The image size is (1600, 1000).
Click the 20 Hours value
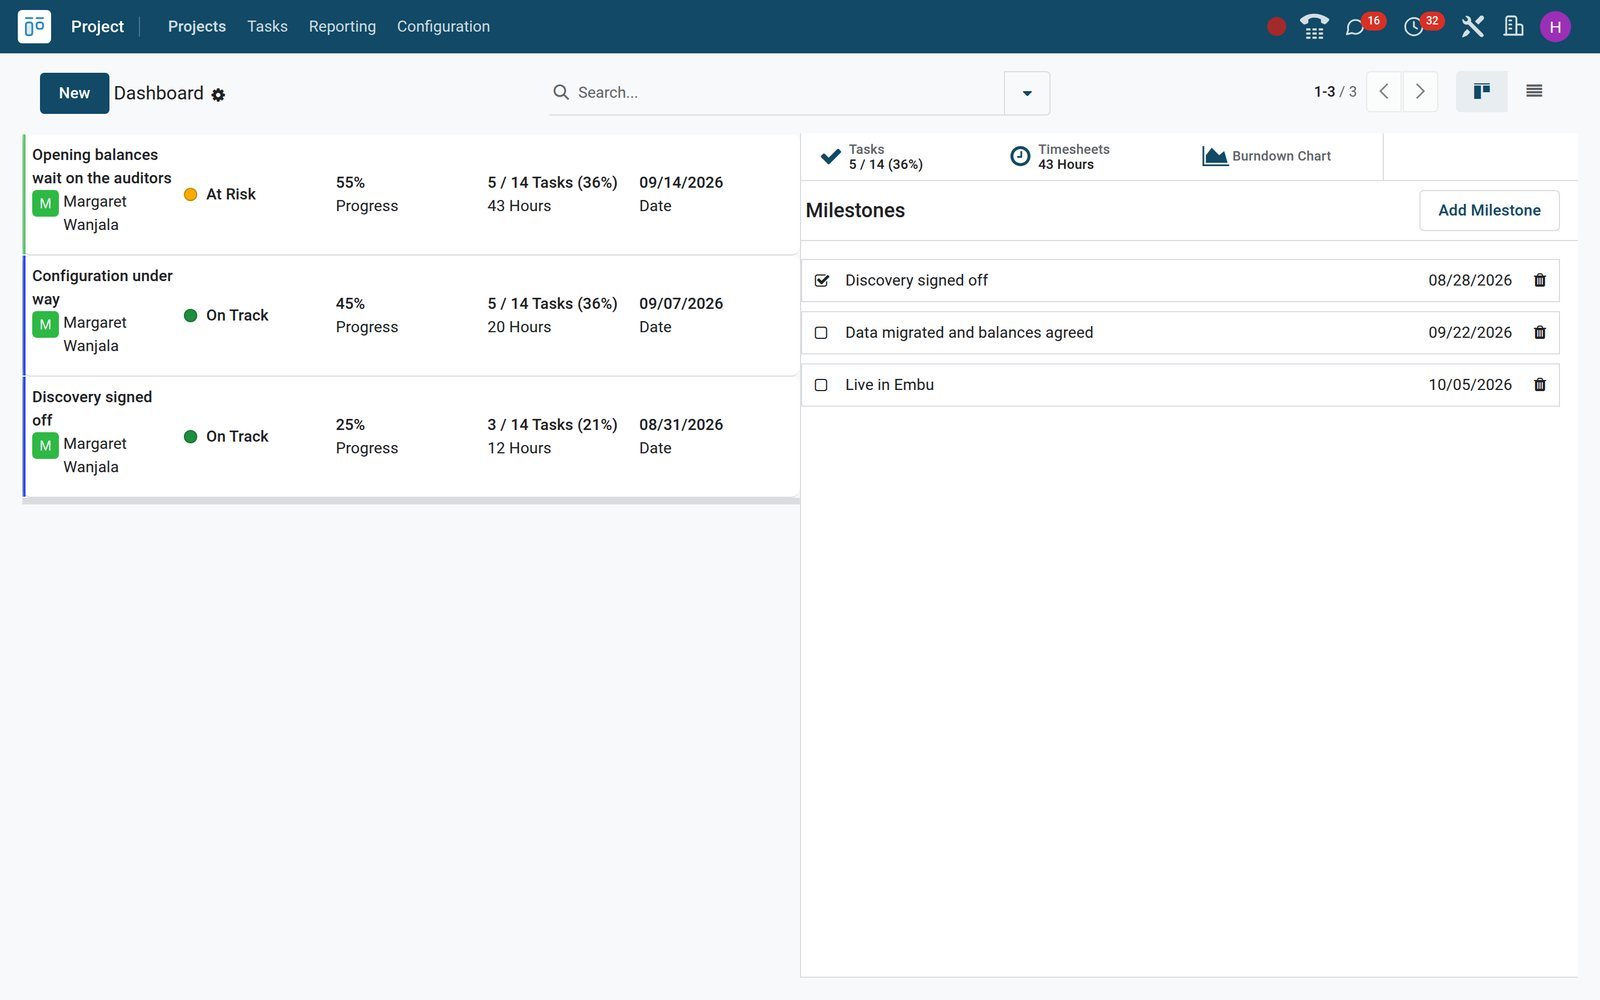coord(519,328)
